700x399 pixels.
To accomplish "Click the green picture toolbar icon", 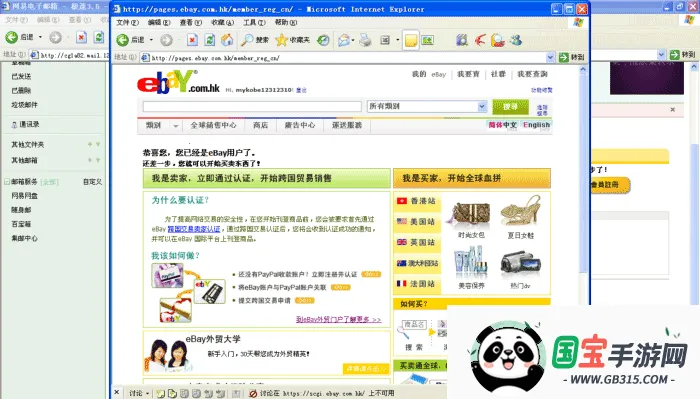I will pyautogui.click(x=428, y=41).
